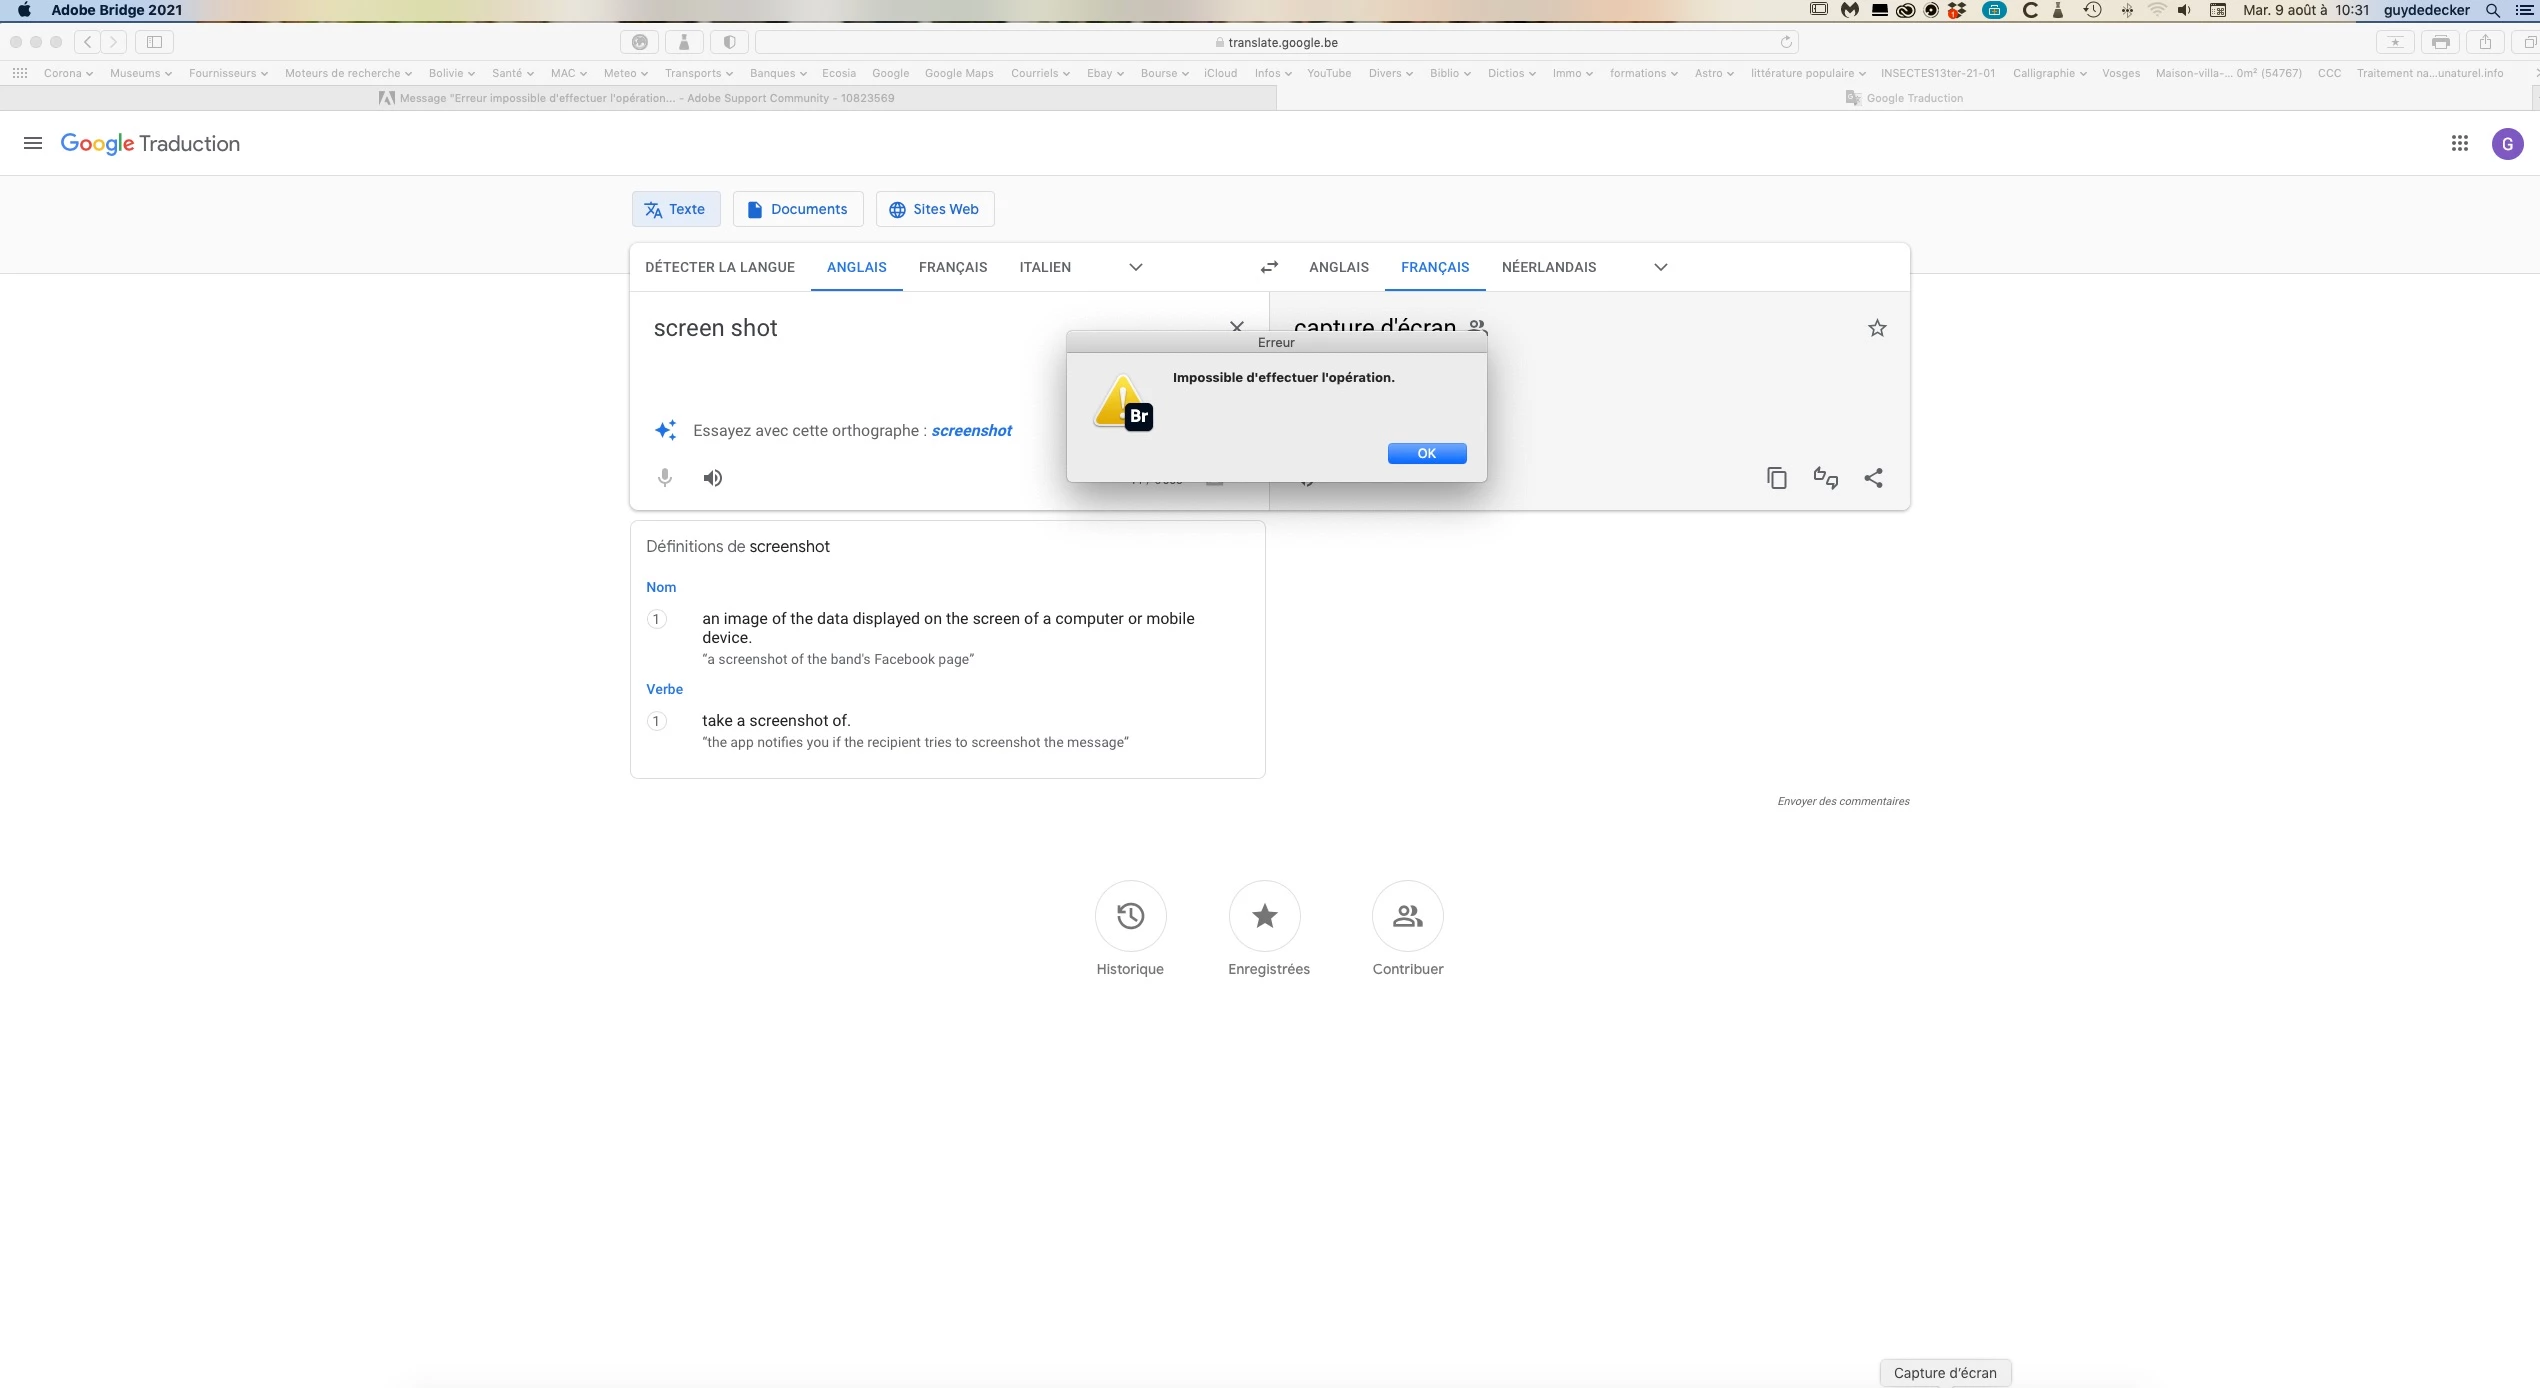
Task: Click the share translation icon
Action: (x=1873, y=478)
